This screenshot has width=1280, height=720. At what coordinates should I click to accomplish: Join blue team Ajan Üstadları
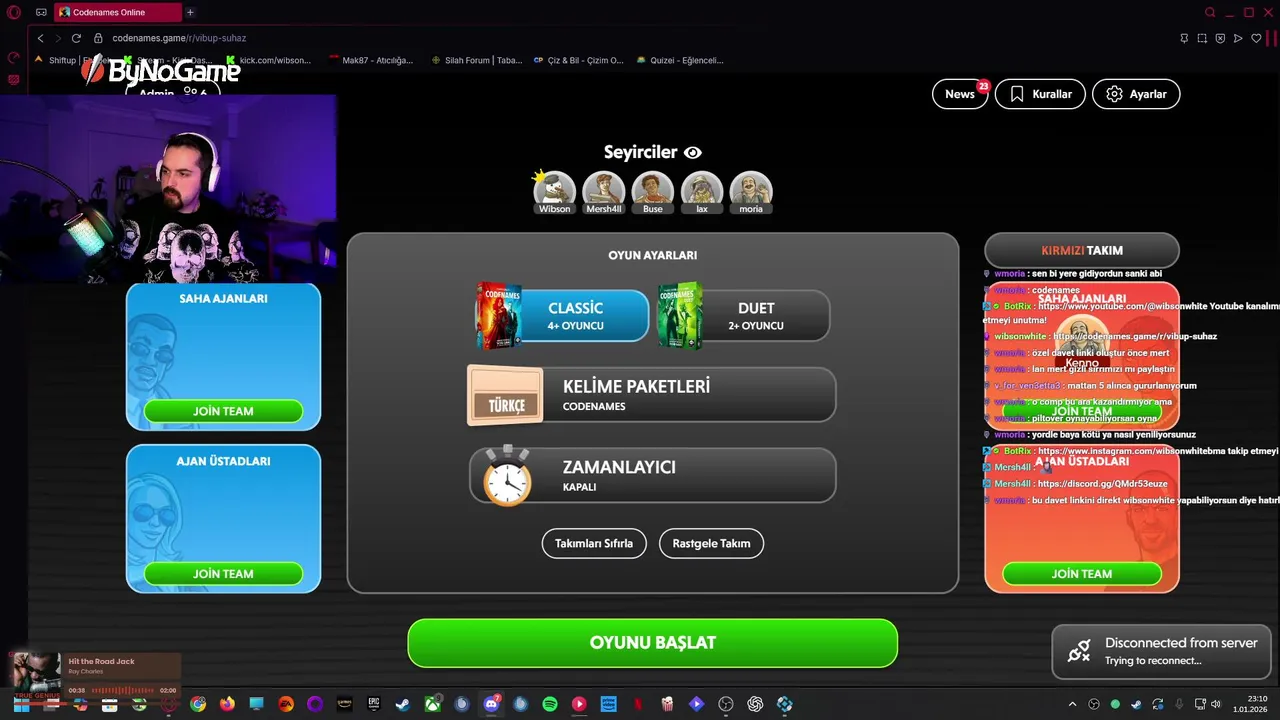coord(223,574)
